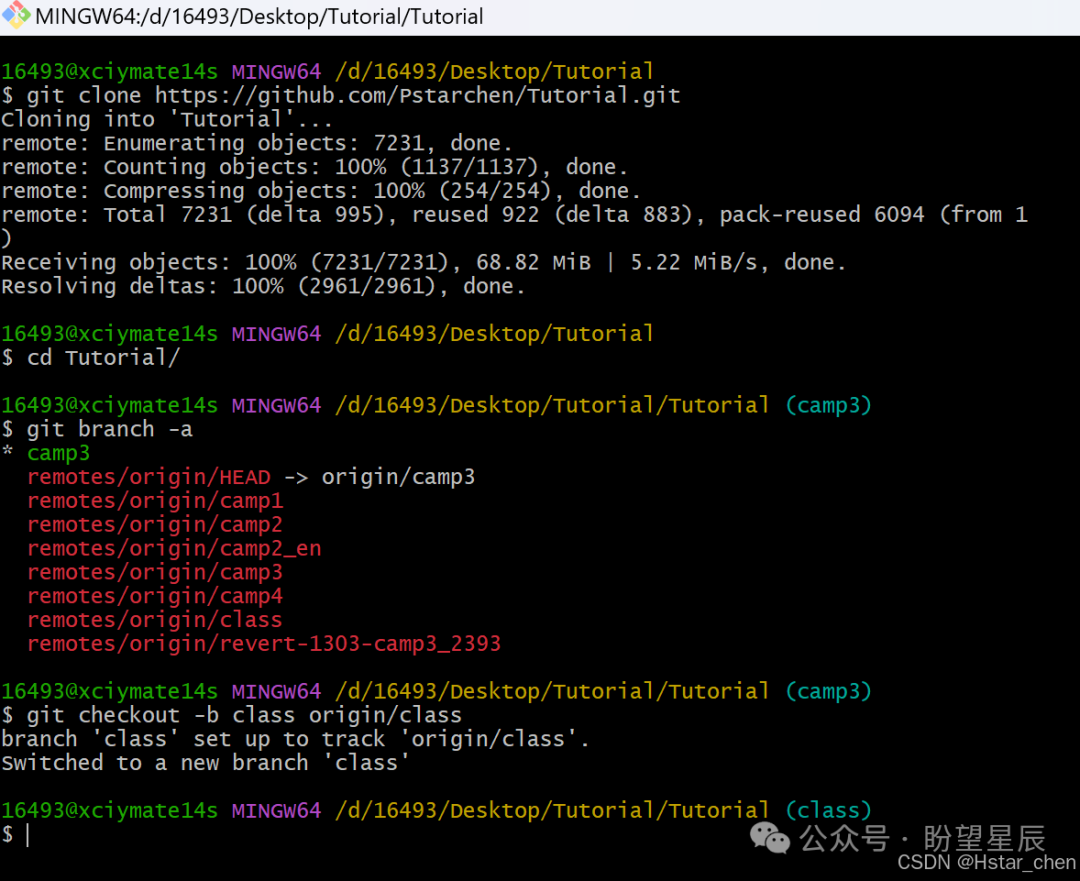Image resolution: width=1080 pixels, height=881 pixels.
Task: Click the window title MINGW64:/d/16493/Desktop/Tutorial/Tutorial
Action: click(259, 17)
